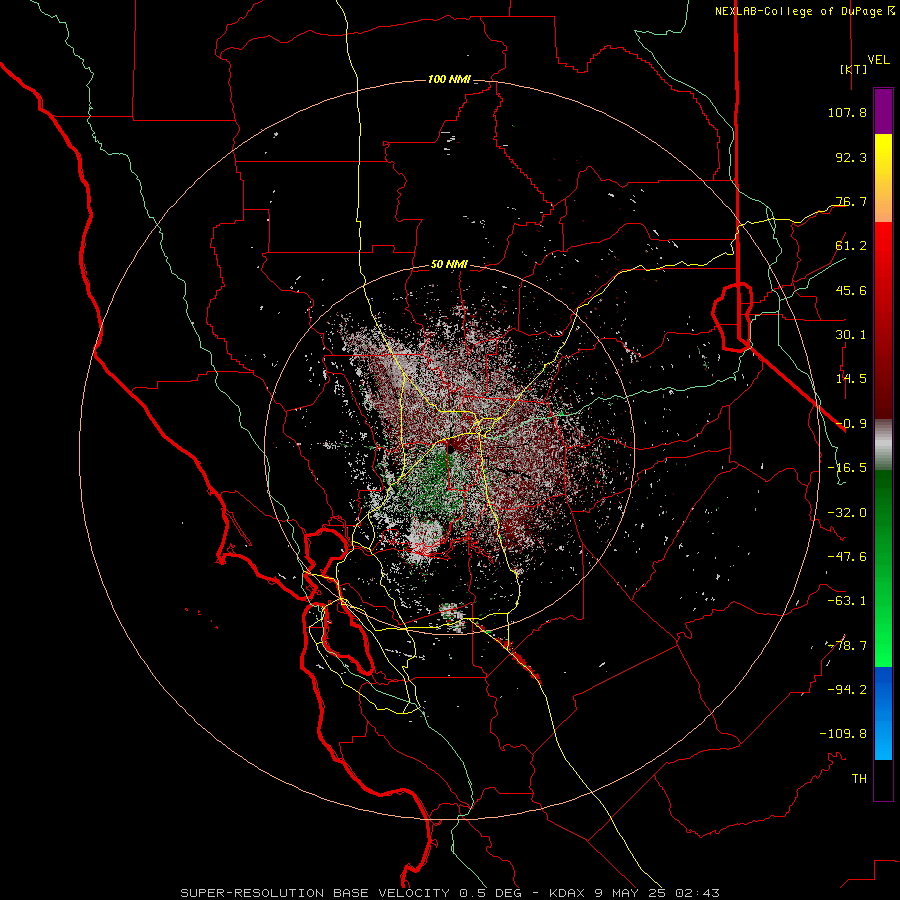Click the gray near-zero segment of color bar
The image size is (900, 900).
[883, 445]
